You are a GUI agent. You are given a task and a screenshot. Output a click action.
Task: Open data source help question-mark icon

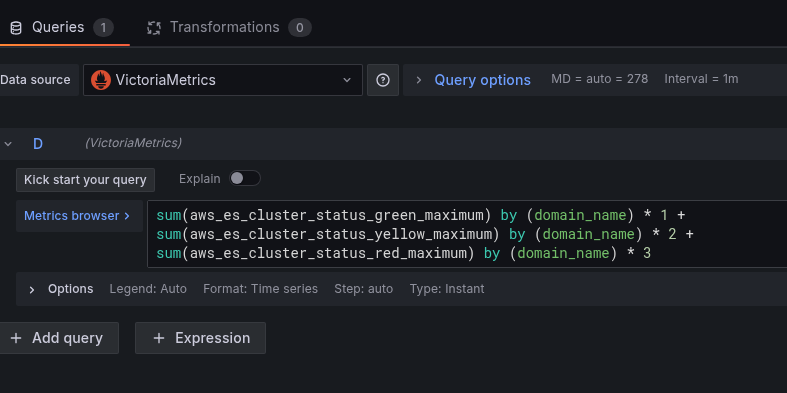pyautogui.click(x=383, y=80)
